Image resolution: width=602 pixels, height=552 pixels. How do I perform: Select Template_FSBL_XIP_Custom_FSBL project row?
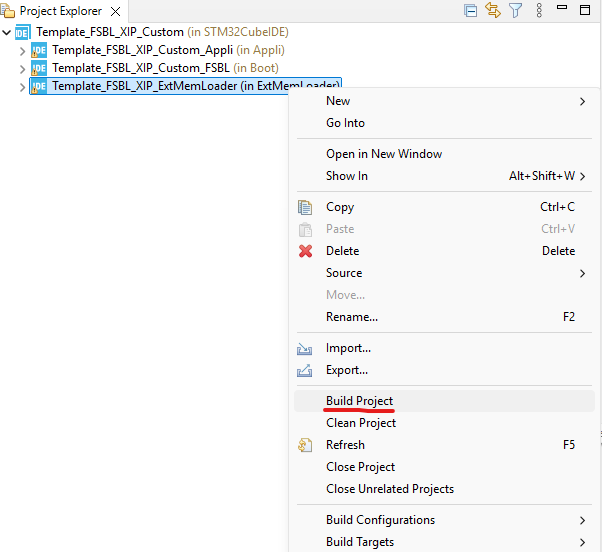click(x=165, y=68)
